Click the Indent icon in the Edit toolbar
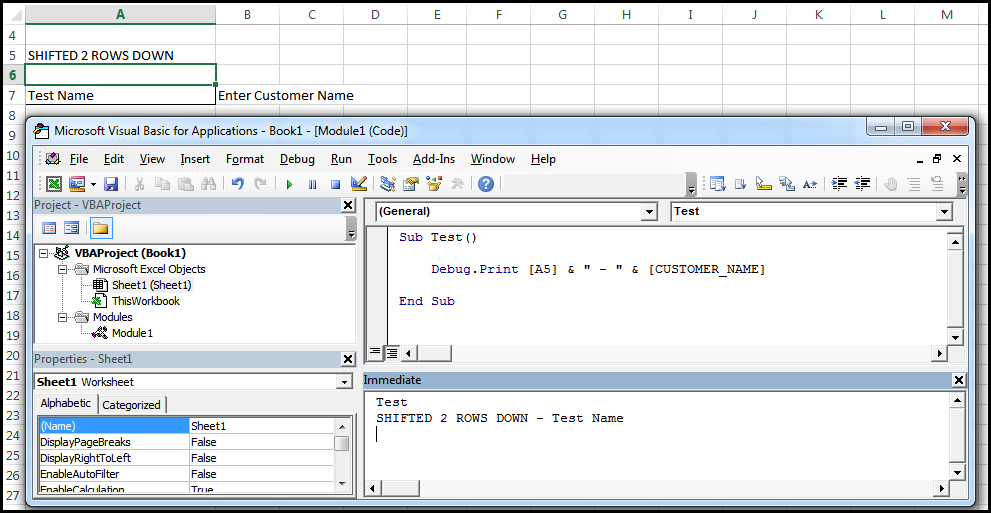 (x=840, y=184)
